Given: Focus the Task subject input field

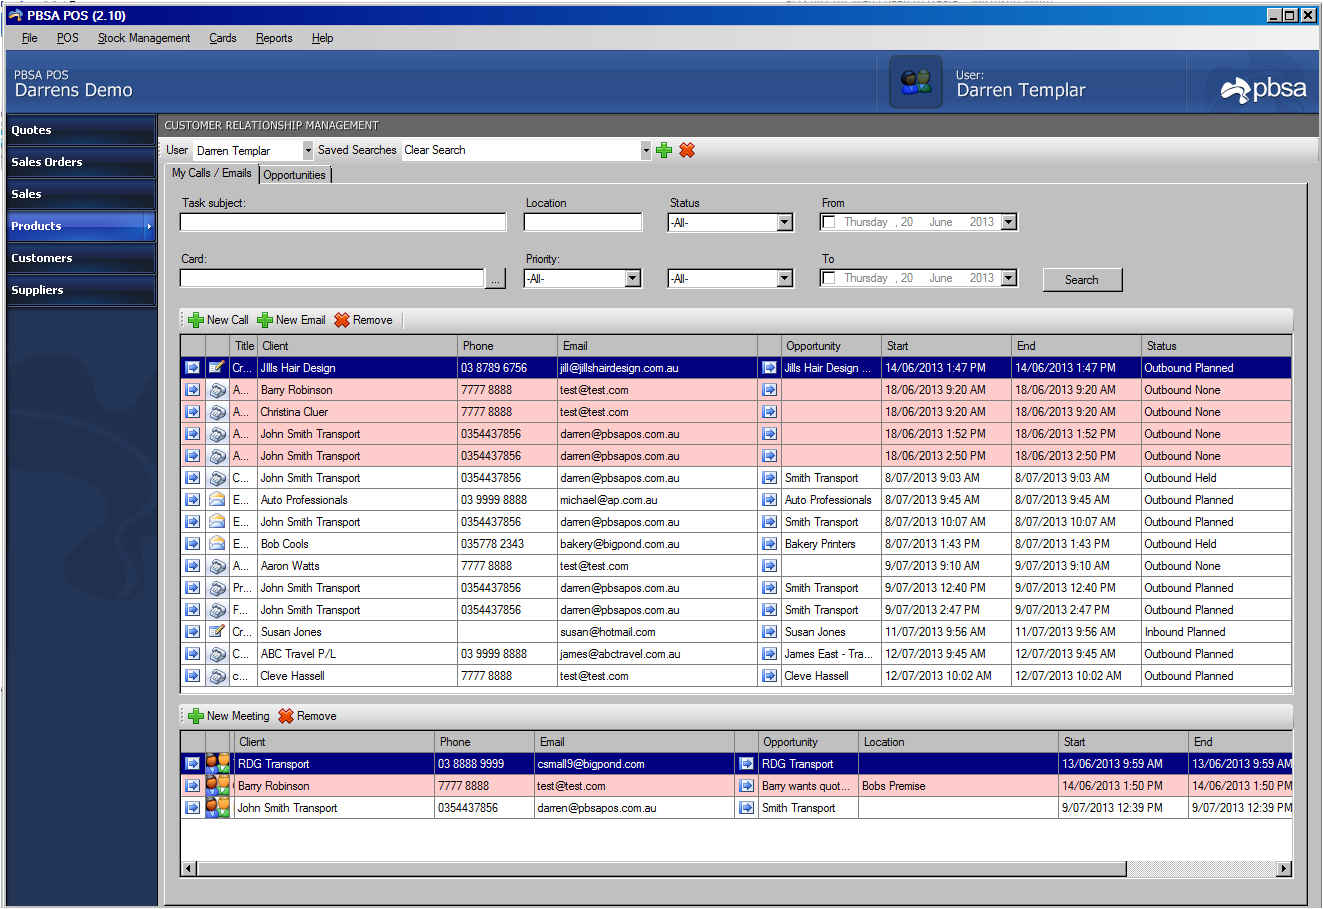Looking at the screenshot, I should pyautogui.click(x=343, y=222).
